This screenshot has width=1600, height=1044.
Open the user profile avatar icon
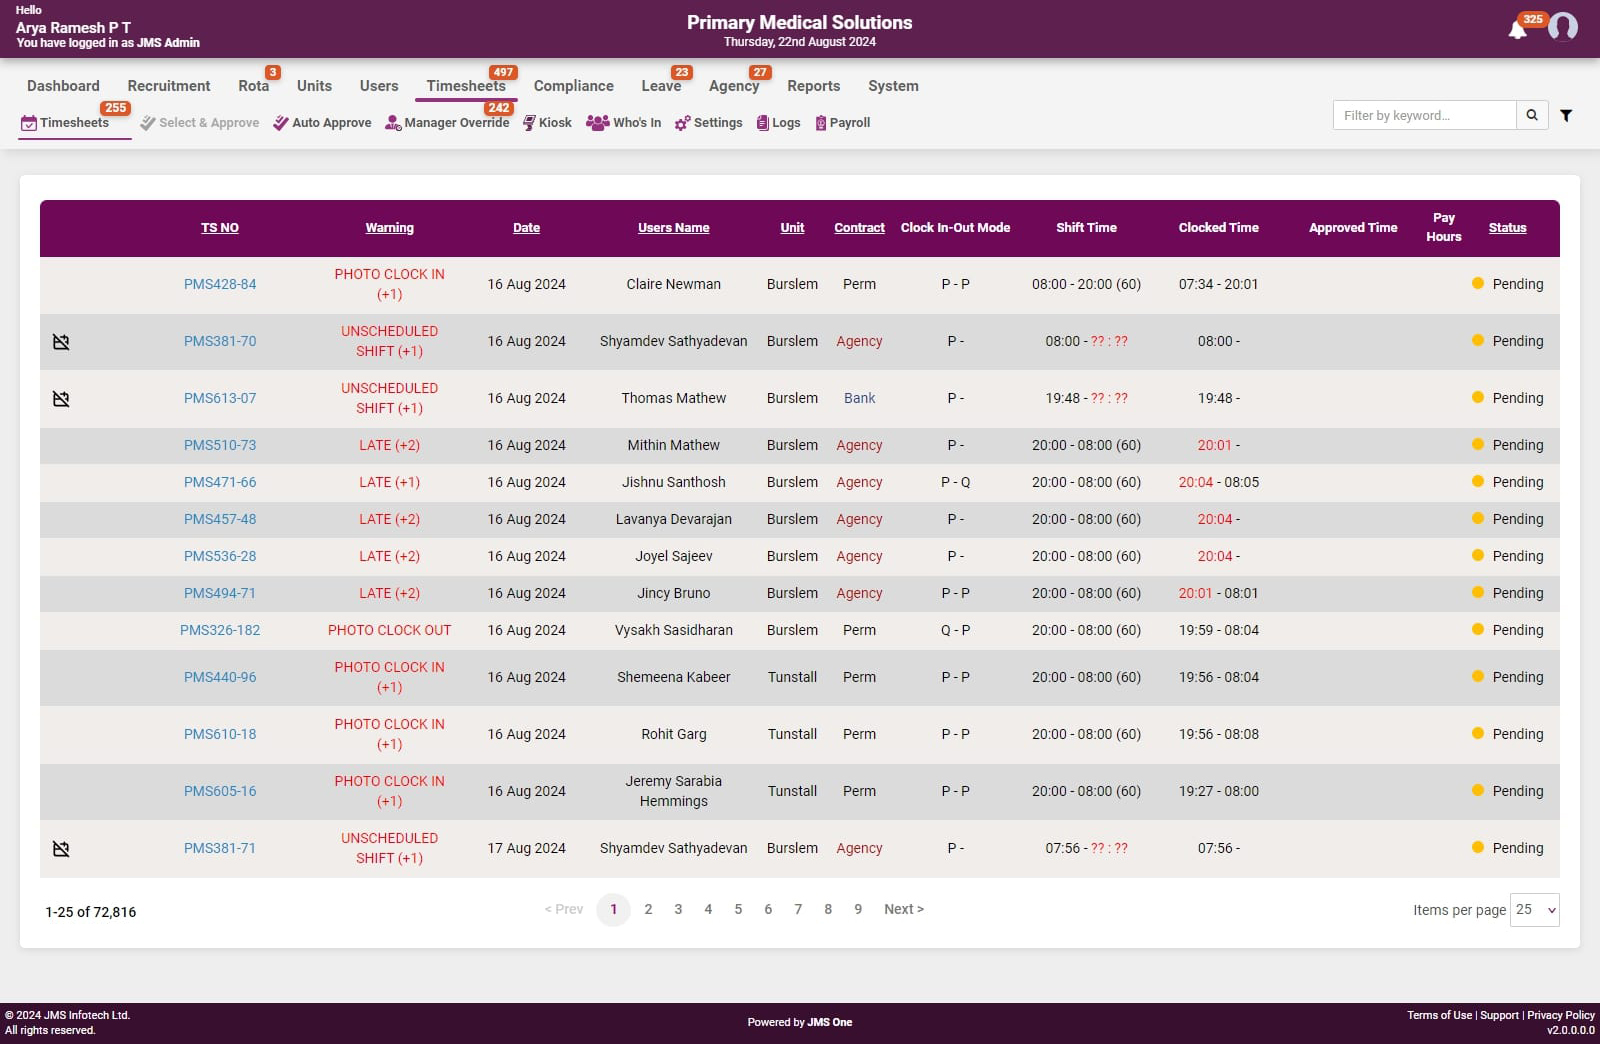point(1562,27)
